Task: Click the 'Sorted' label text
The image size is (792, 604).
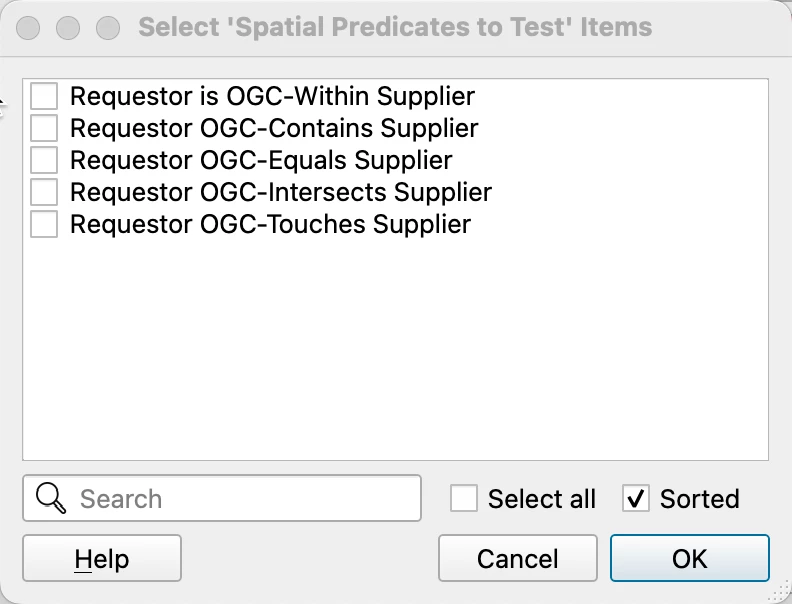Action: pos(700,499)
